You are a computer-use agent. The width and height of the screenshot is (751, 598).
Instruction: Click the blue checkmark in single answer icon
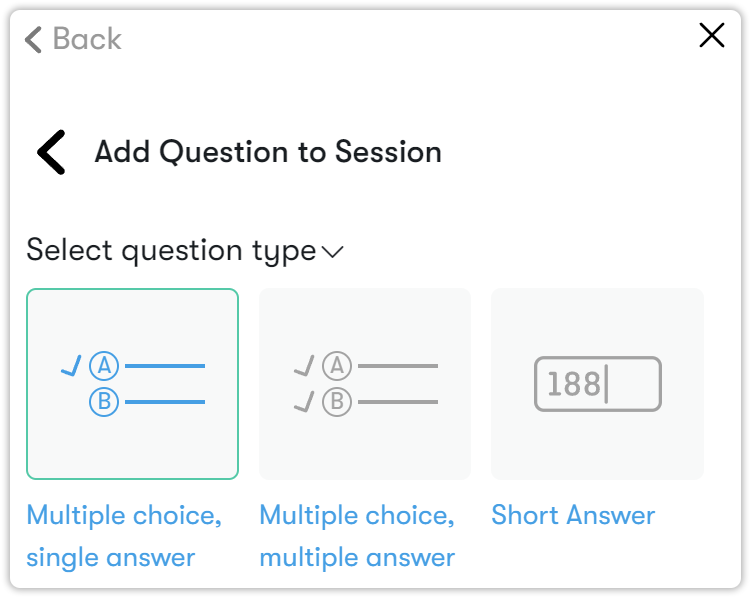(x=71, y=368)
